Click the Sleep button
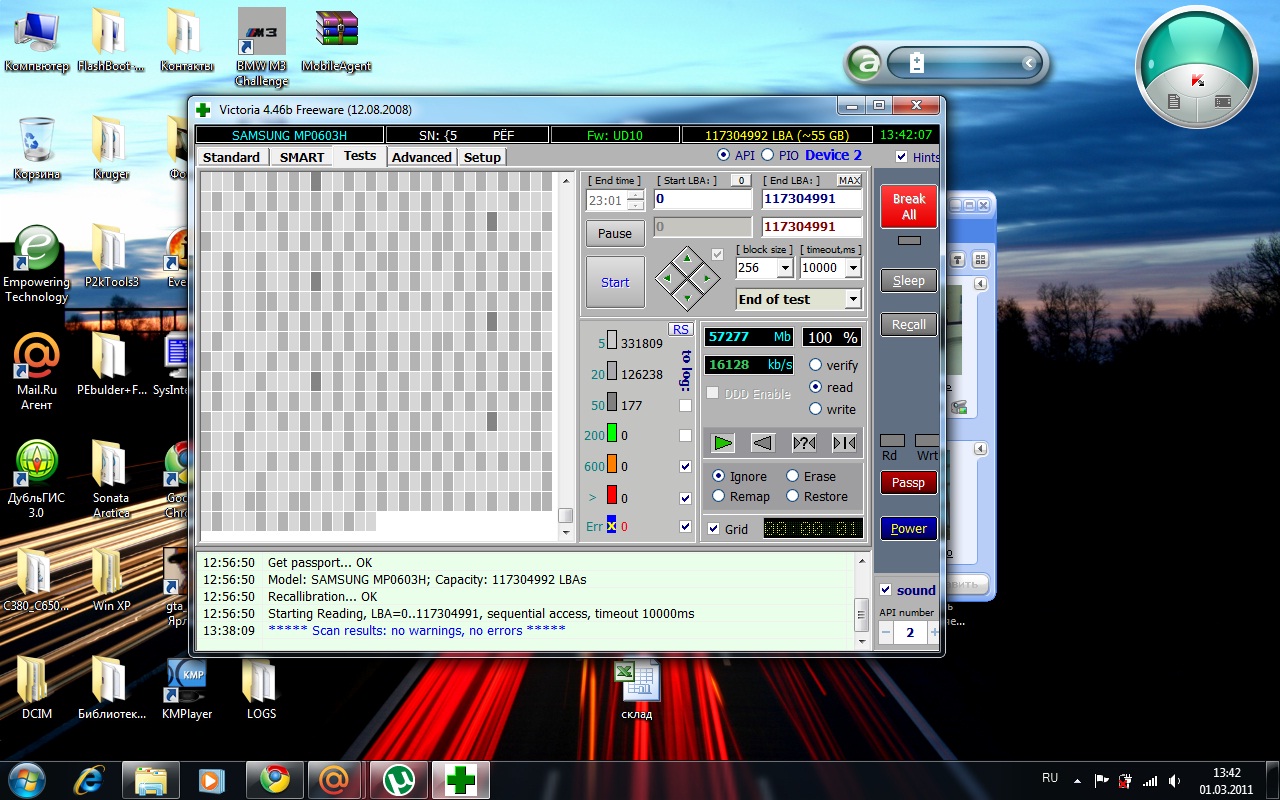This screenshot has height=800, width=1280. pyautogui.click(x=909, y=281)
